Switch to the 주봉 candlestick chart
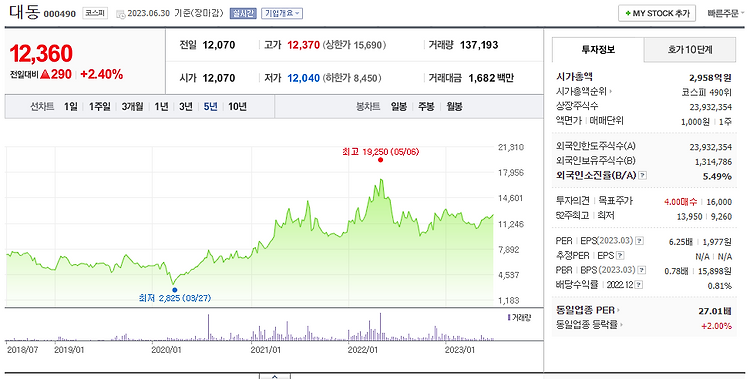 coord(426,107)
